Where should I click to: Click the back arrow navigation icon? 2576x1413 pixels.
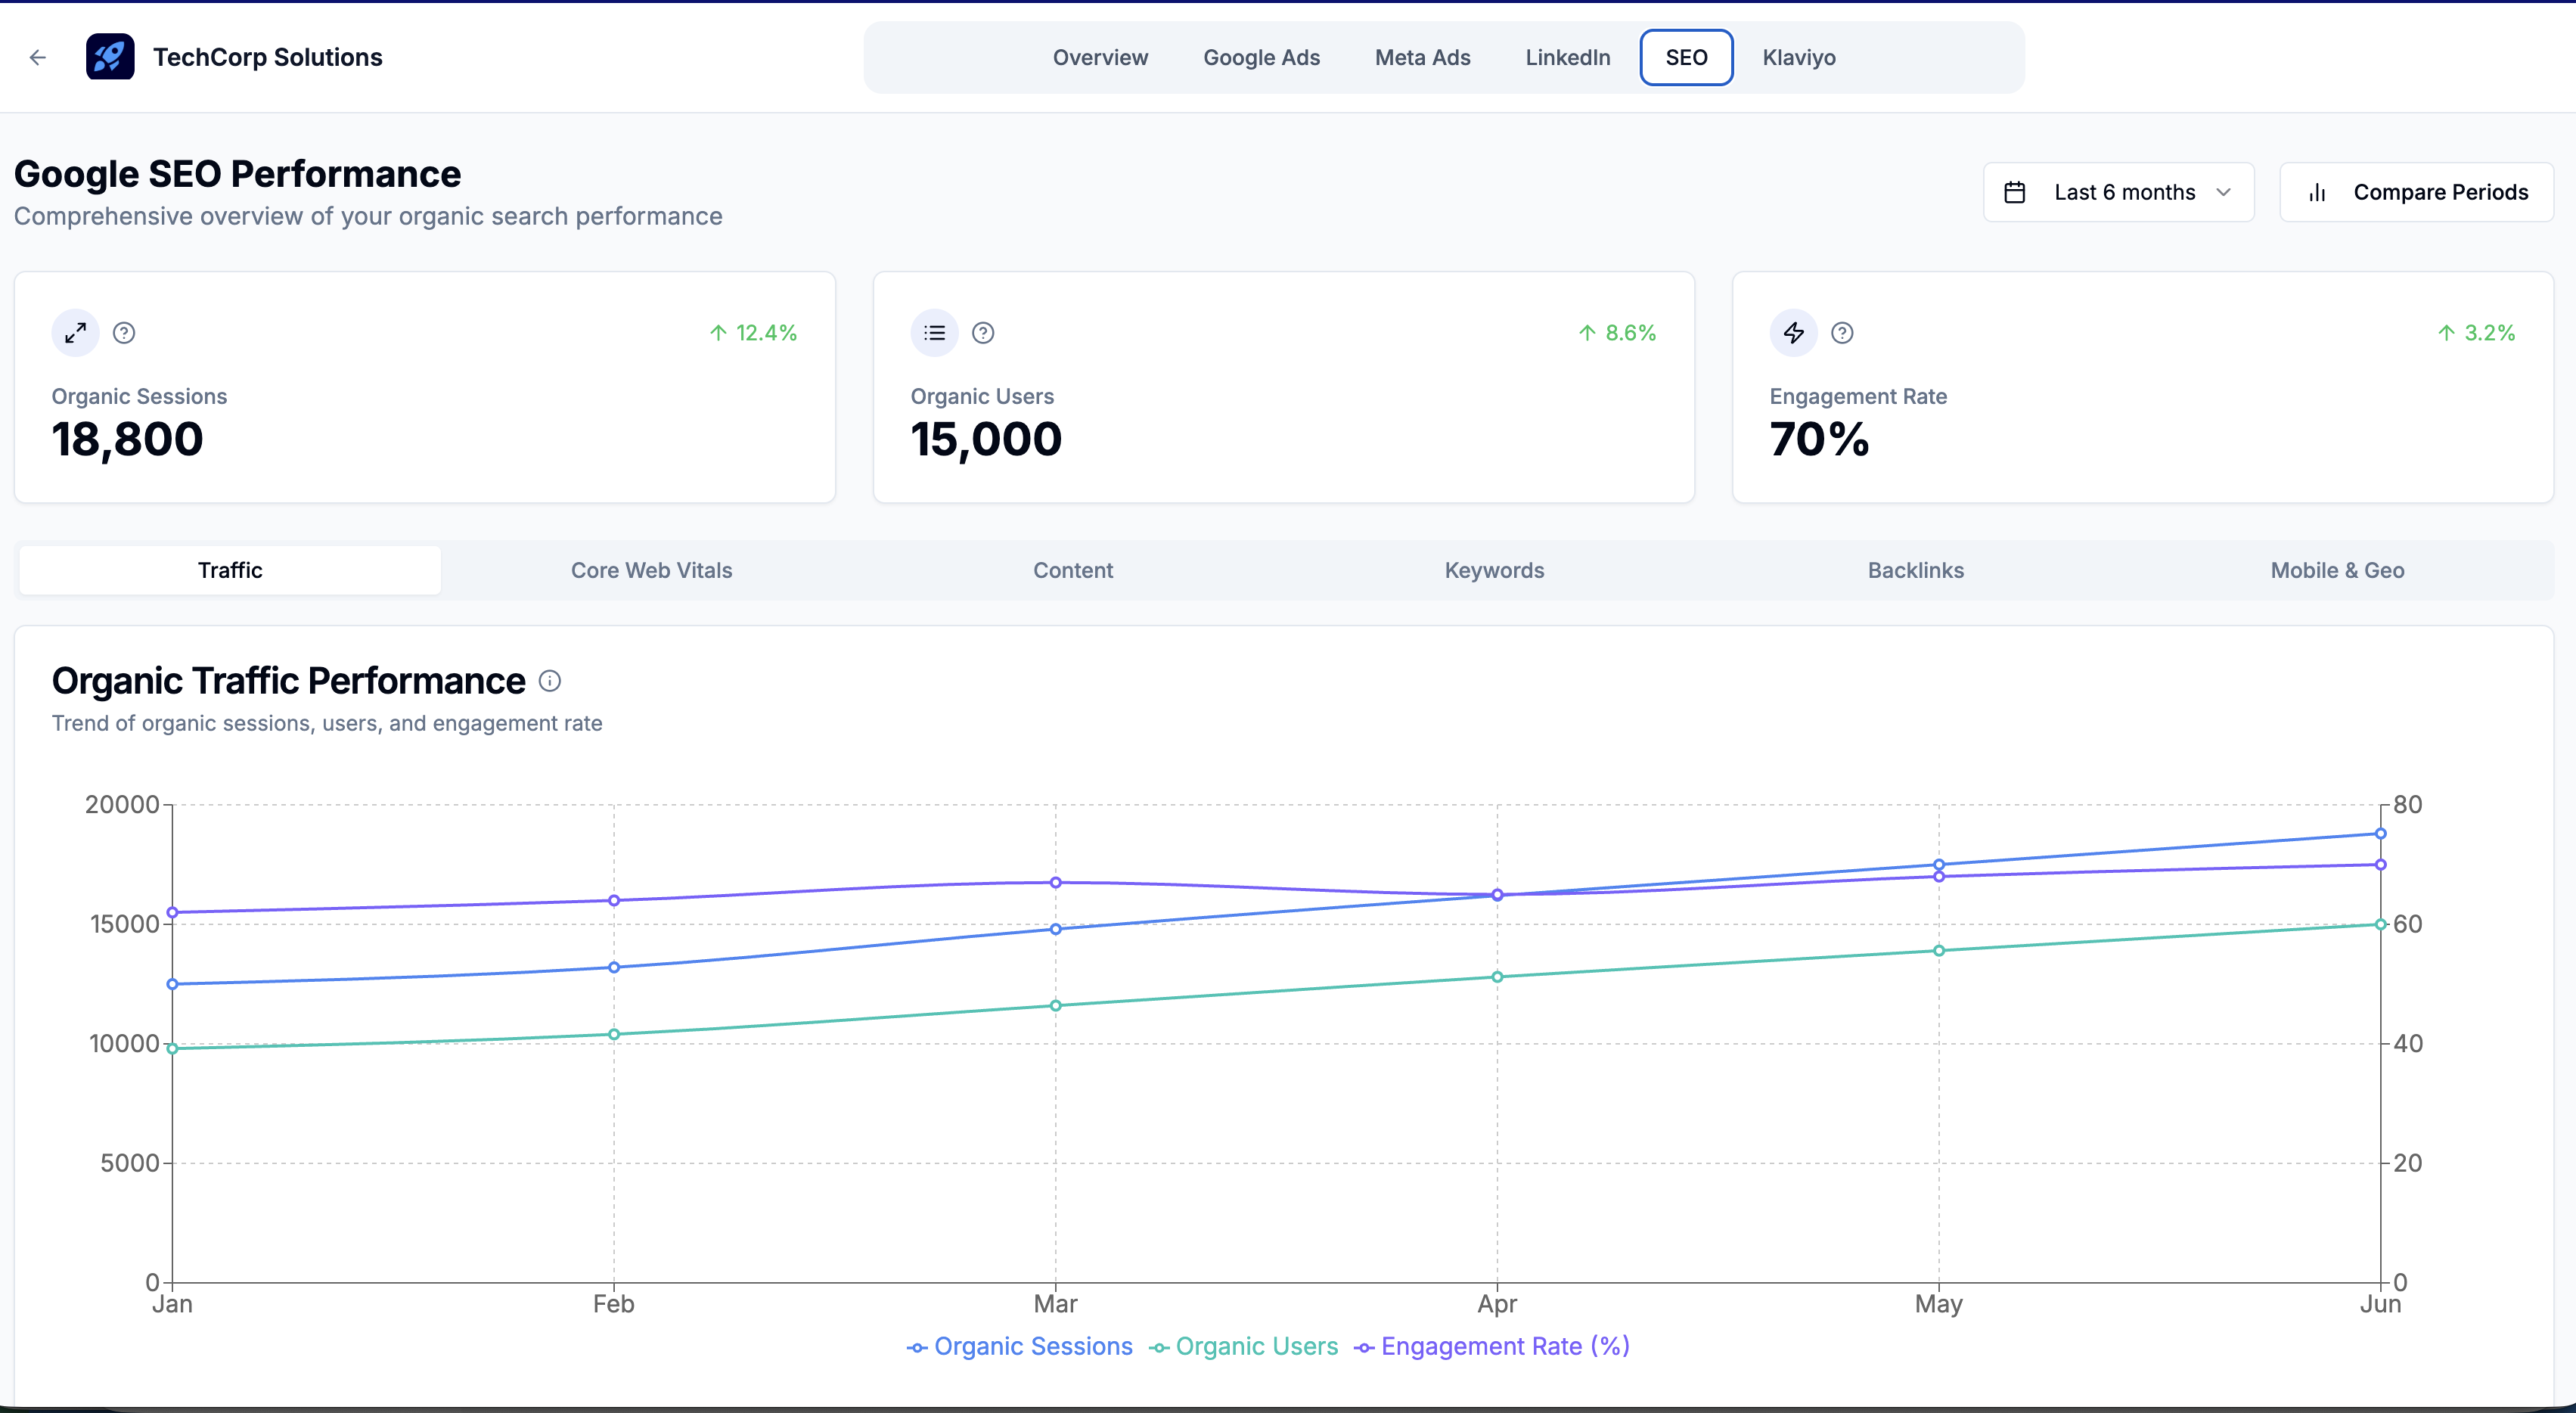38,57
